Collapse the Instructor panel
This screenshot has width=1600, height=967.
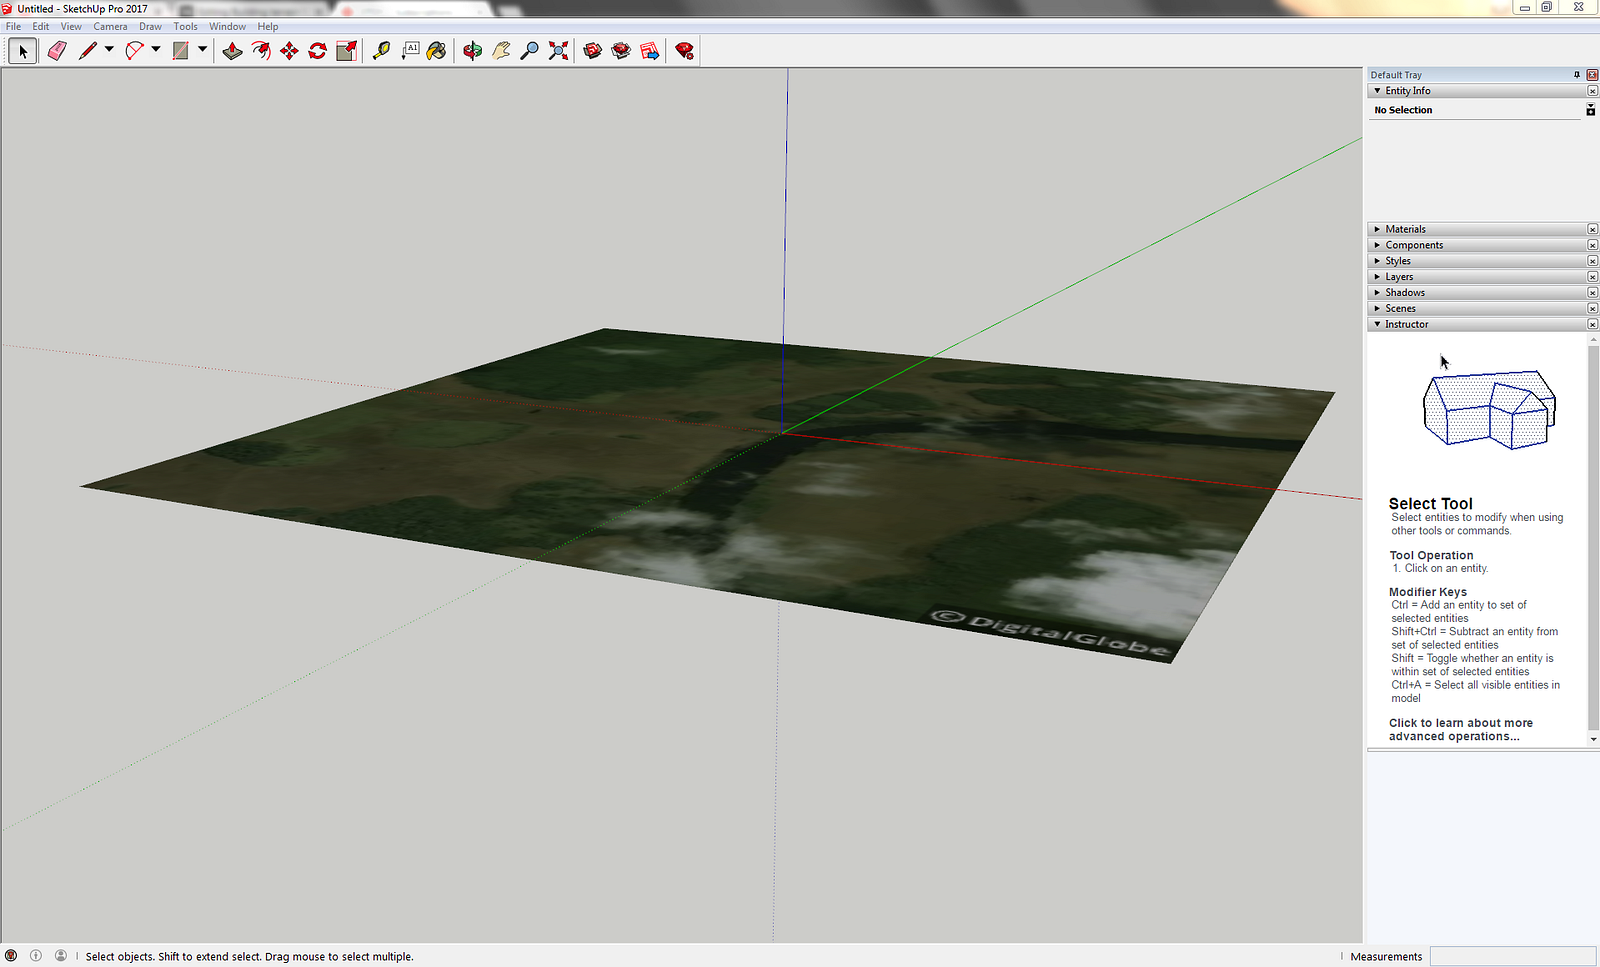[x=1377, y=325]
